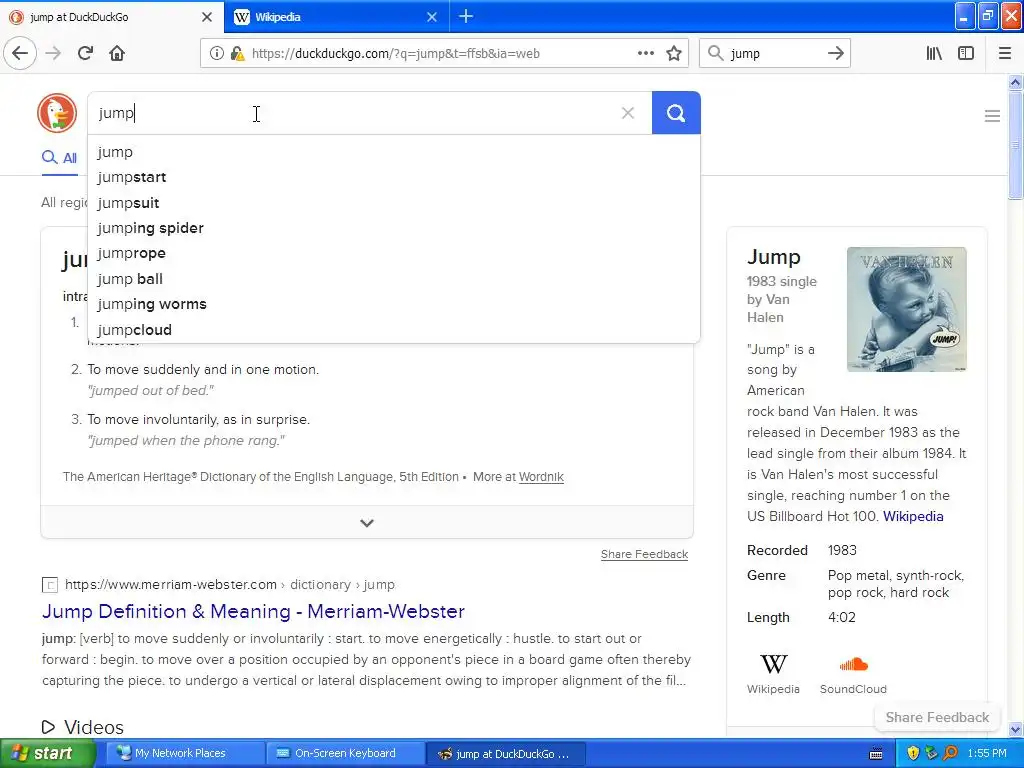Open the Windows start button
Screen dimensions: 1024x768
pyautogui.click(x=47, y=754)
